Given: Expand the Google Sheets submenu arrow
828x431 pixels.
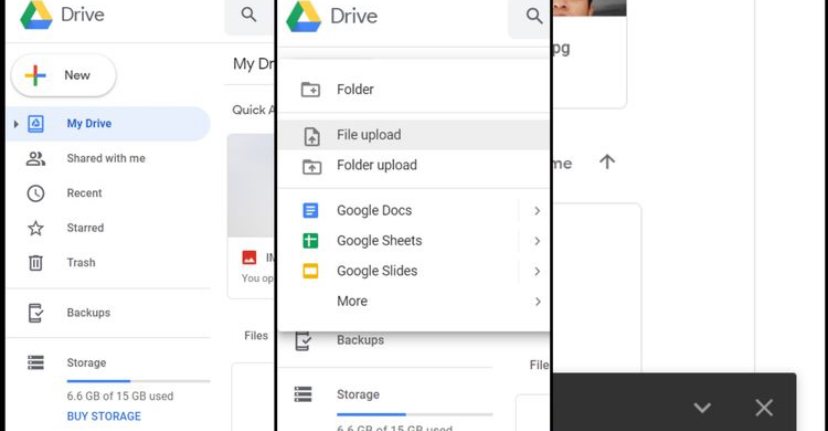Looking at the screenshot, I should point(537,241).
